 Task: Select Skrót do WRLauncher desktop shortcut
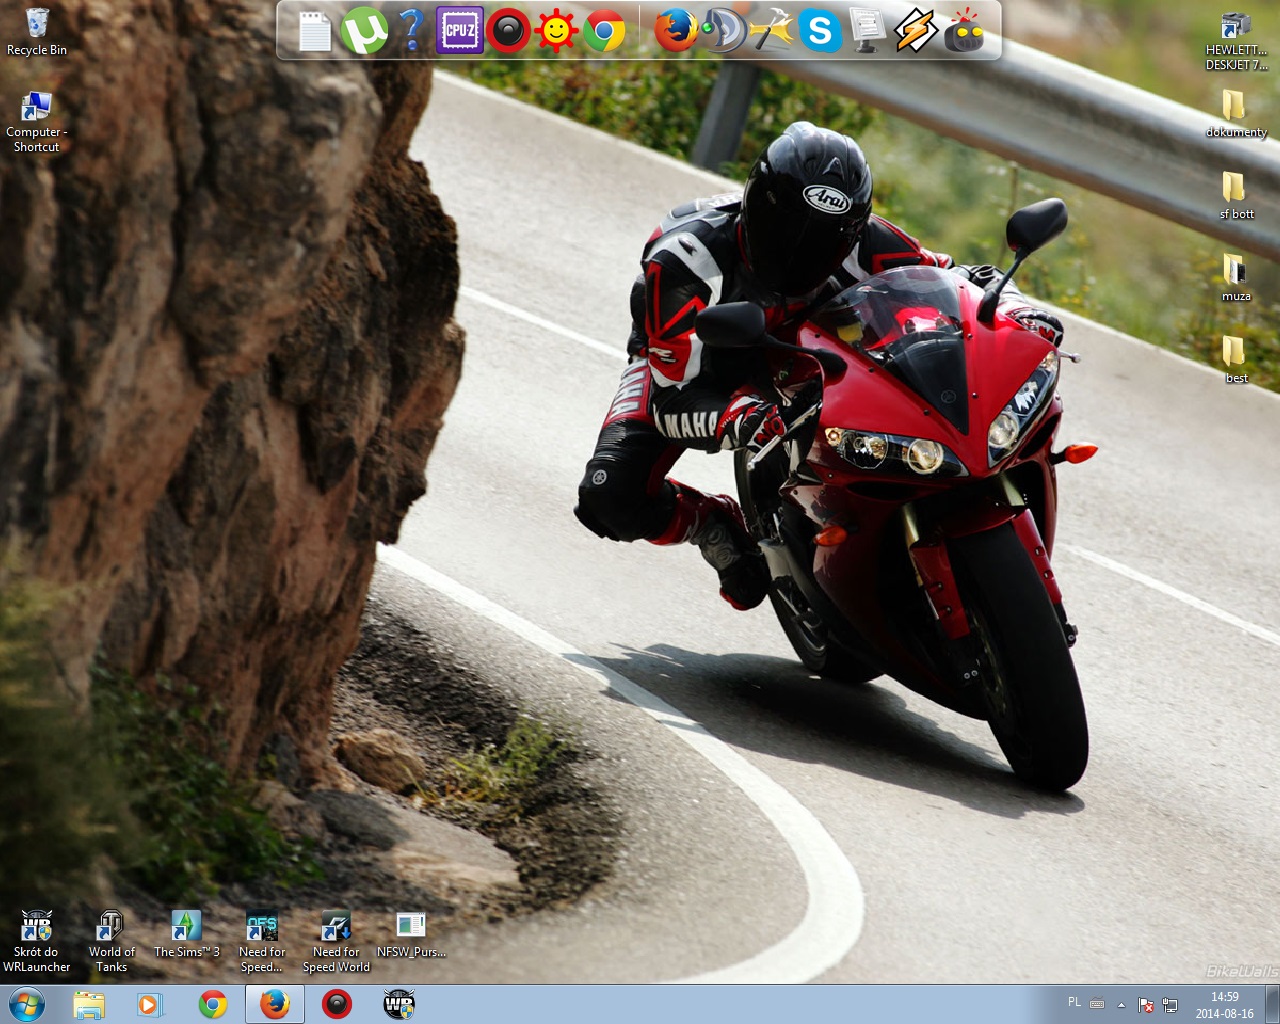pyautogui.click(x=37, y=942)
